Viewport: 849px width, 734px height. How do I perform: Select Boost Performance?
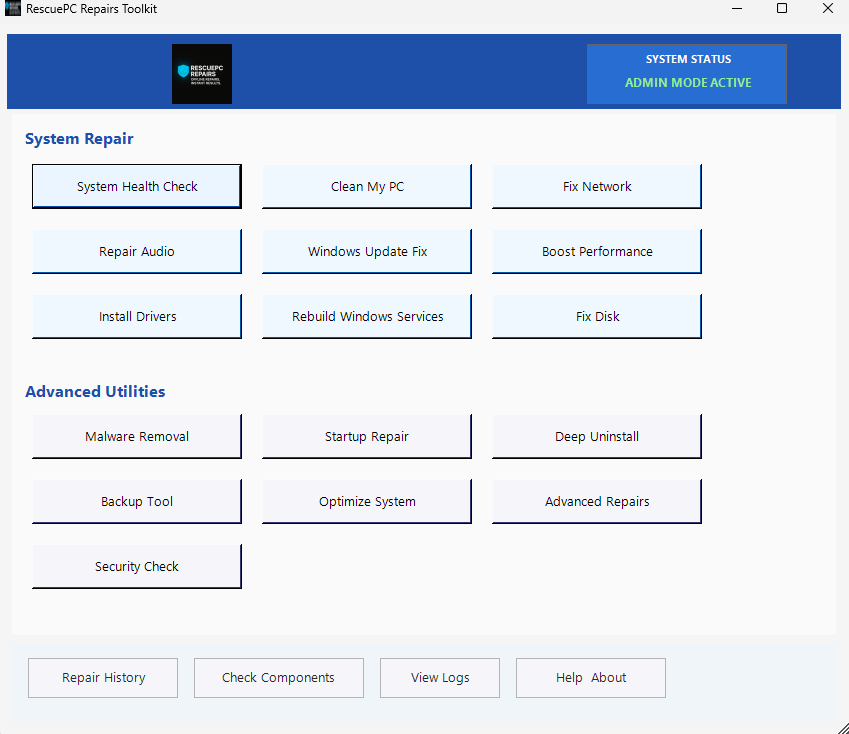(x=597, y=251)
